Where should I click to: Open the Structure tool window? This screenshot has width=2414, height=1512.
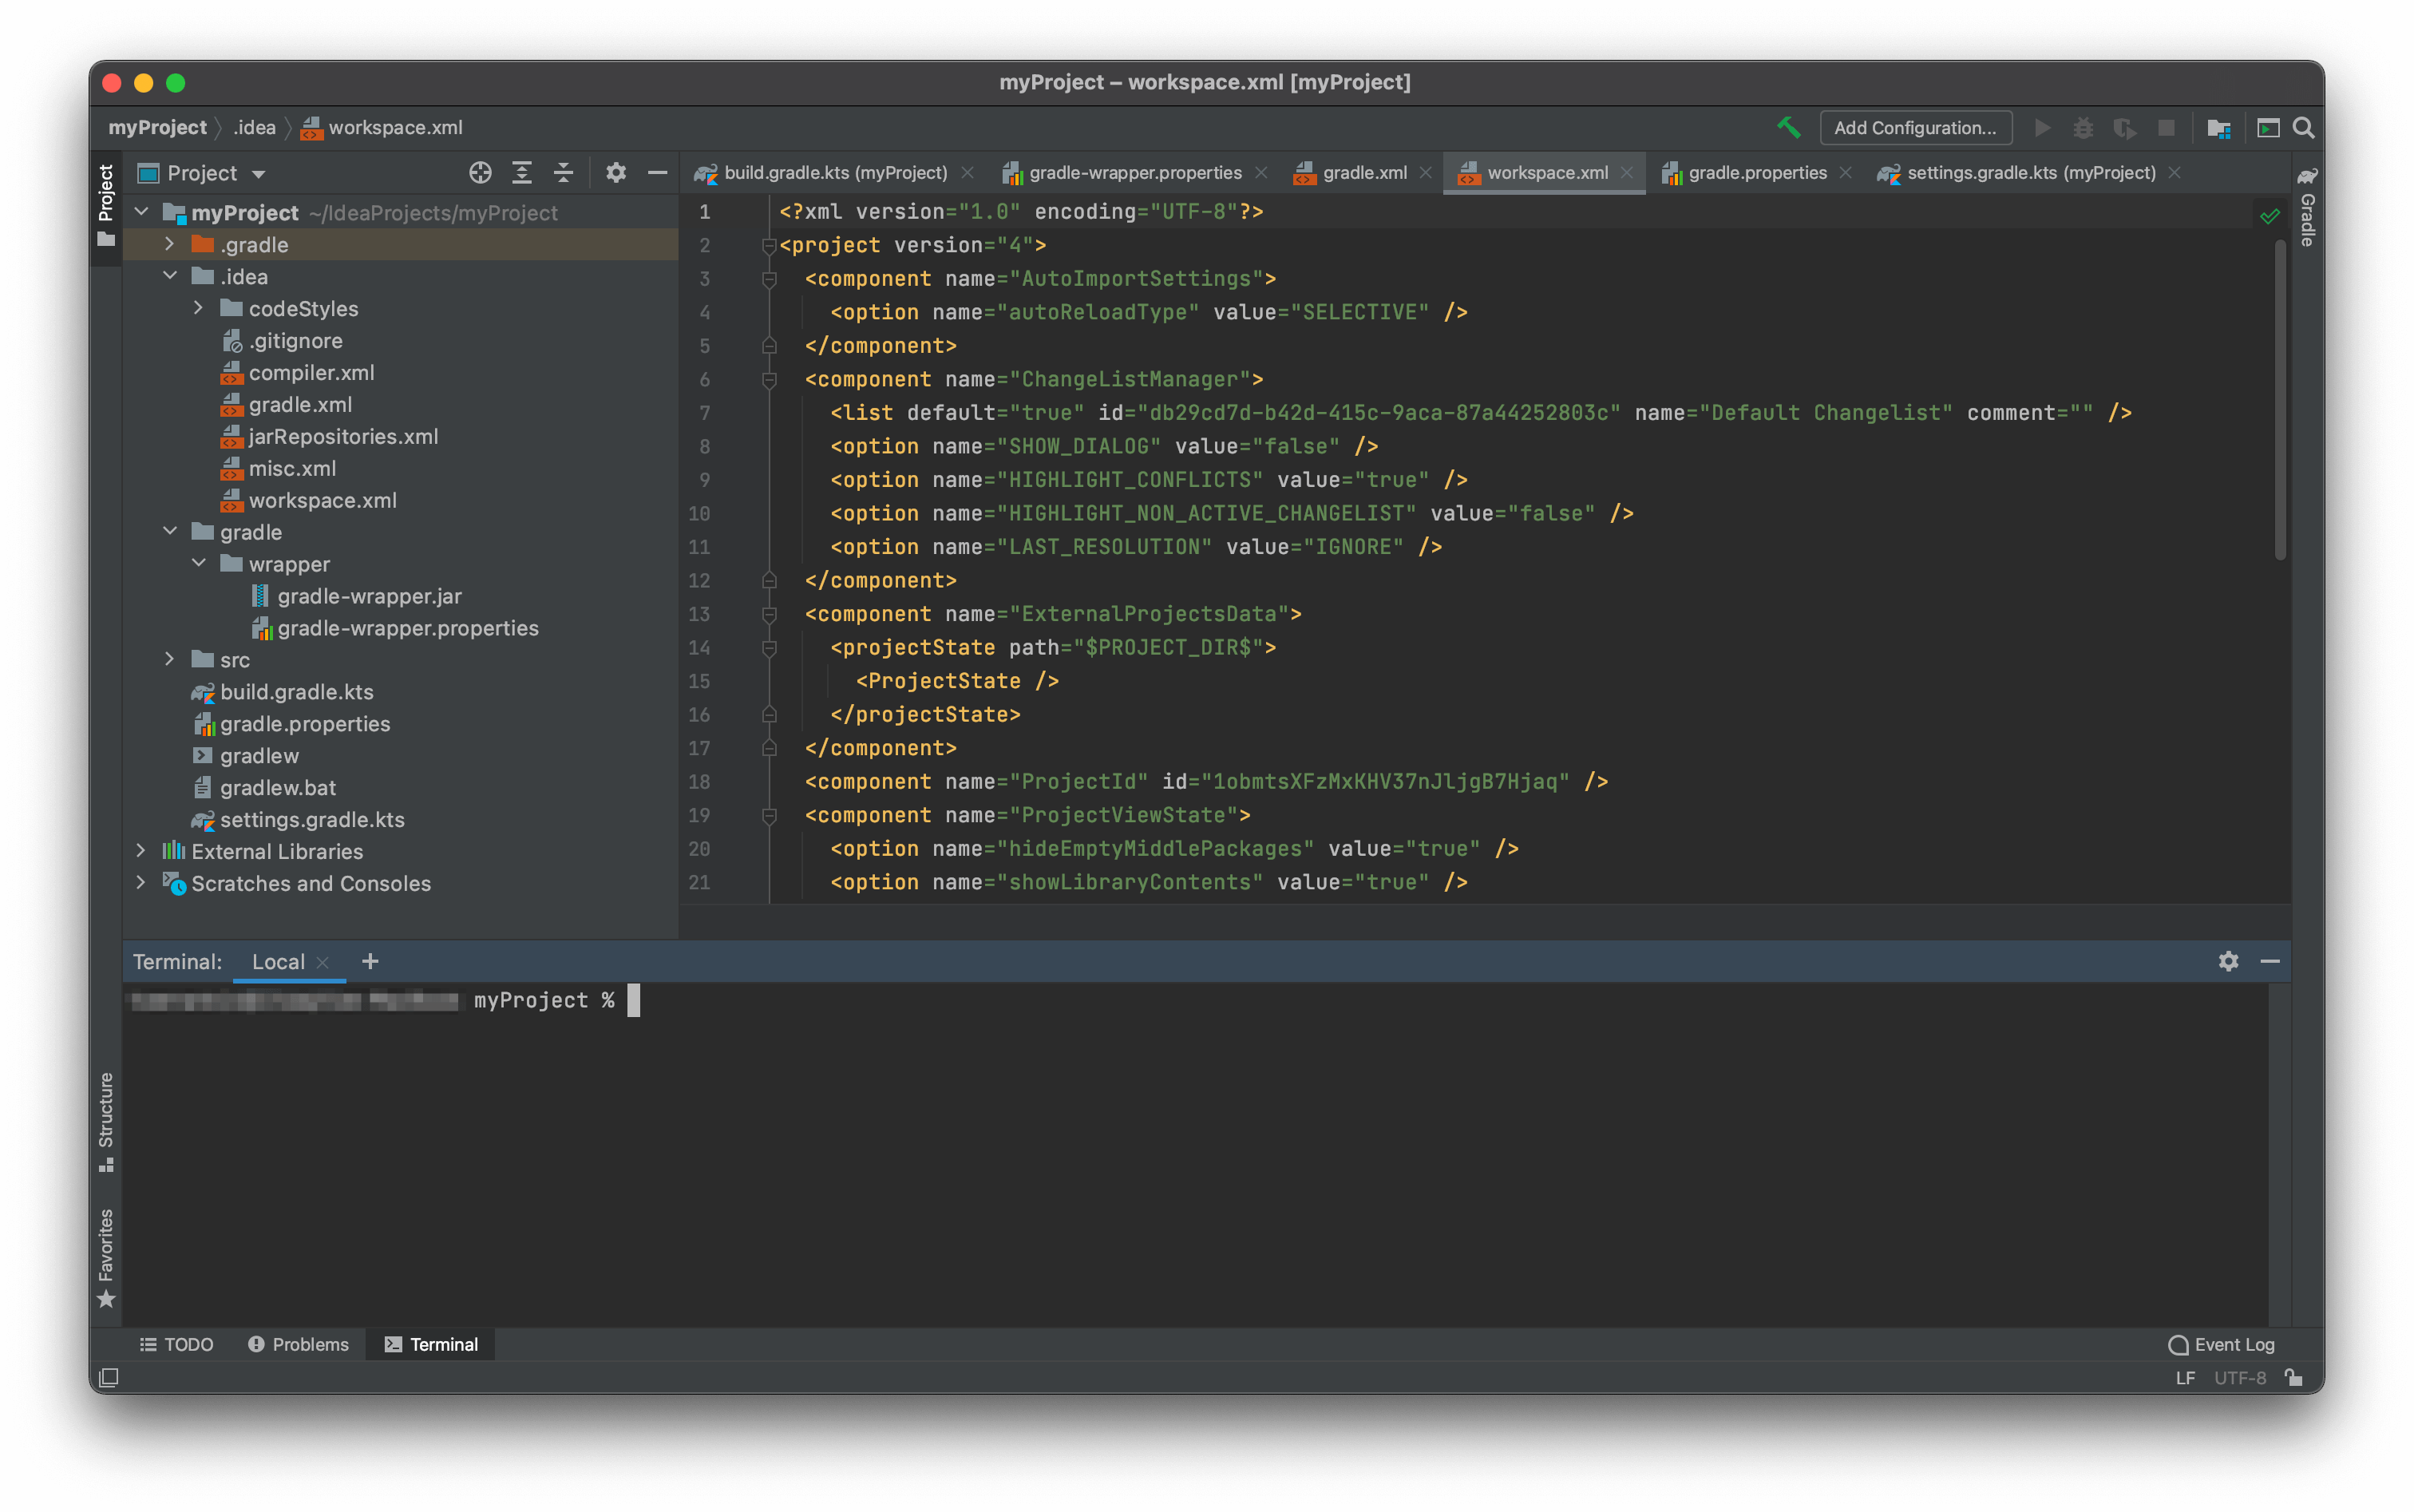(106, 1122)
